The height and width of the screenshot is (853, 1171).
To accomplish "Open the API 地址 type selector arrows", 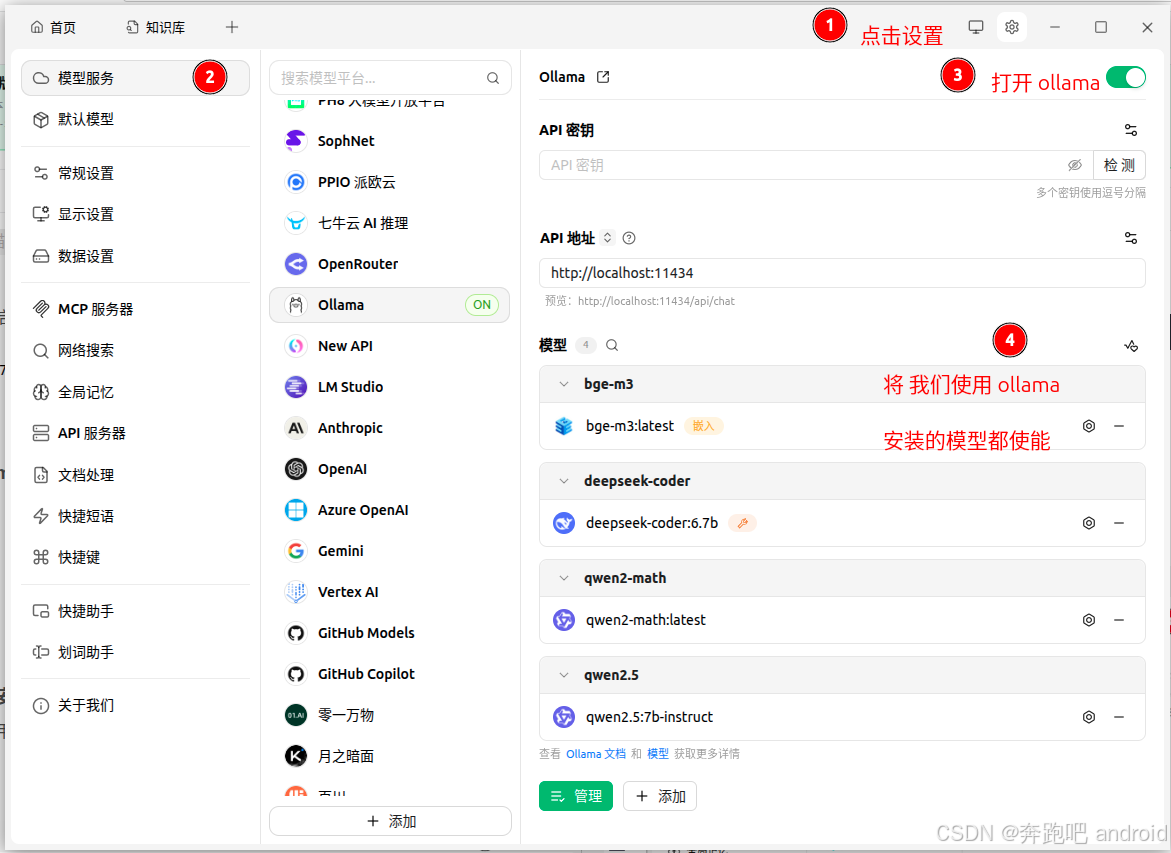I will [607, 238].
